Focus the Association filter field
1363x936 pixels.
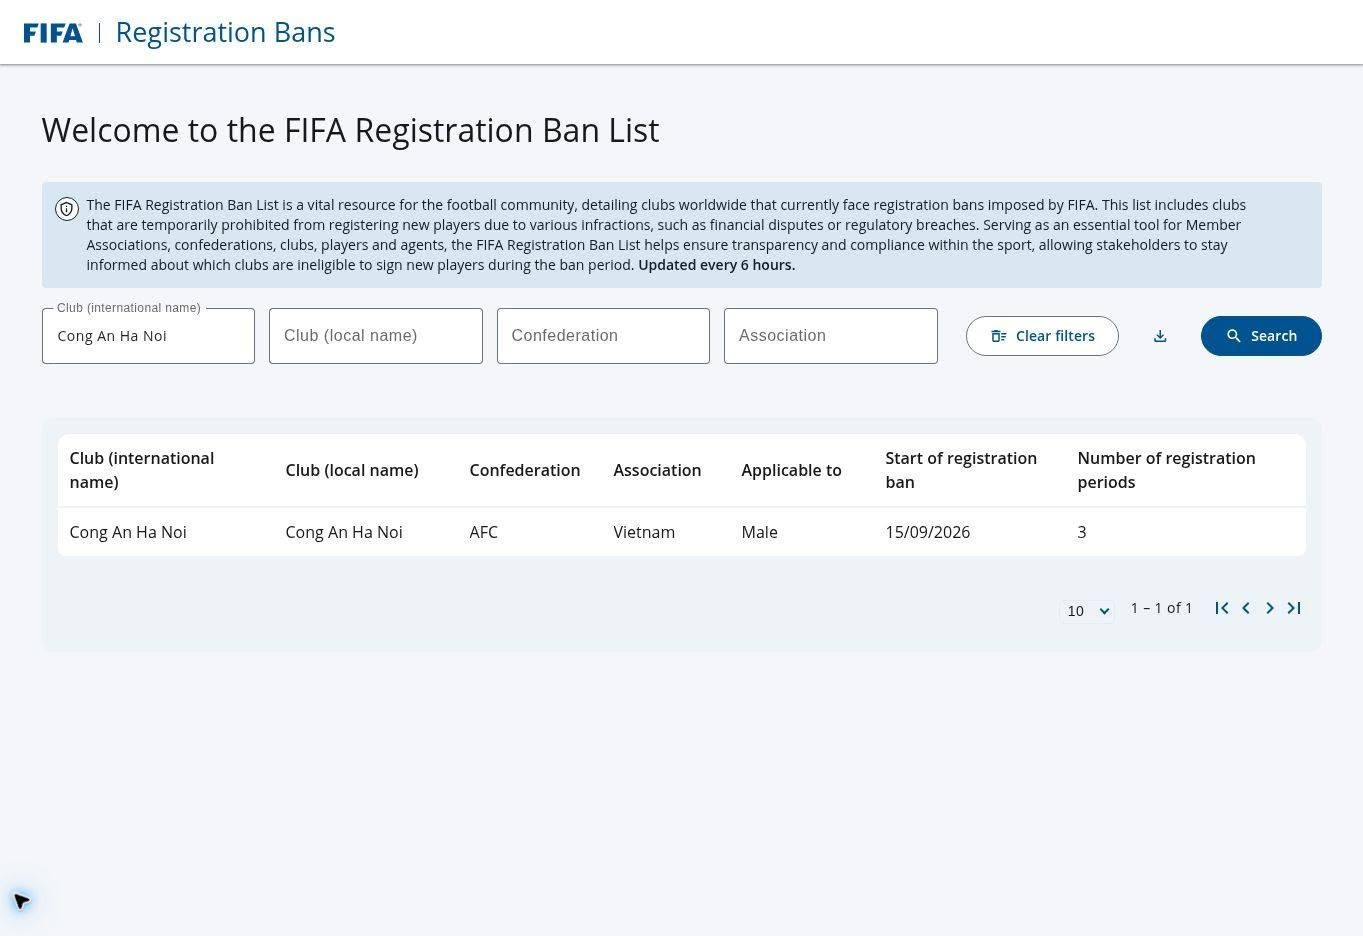[831, 336]
